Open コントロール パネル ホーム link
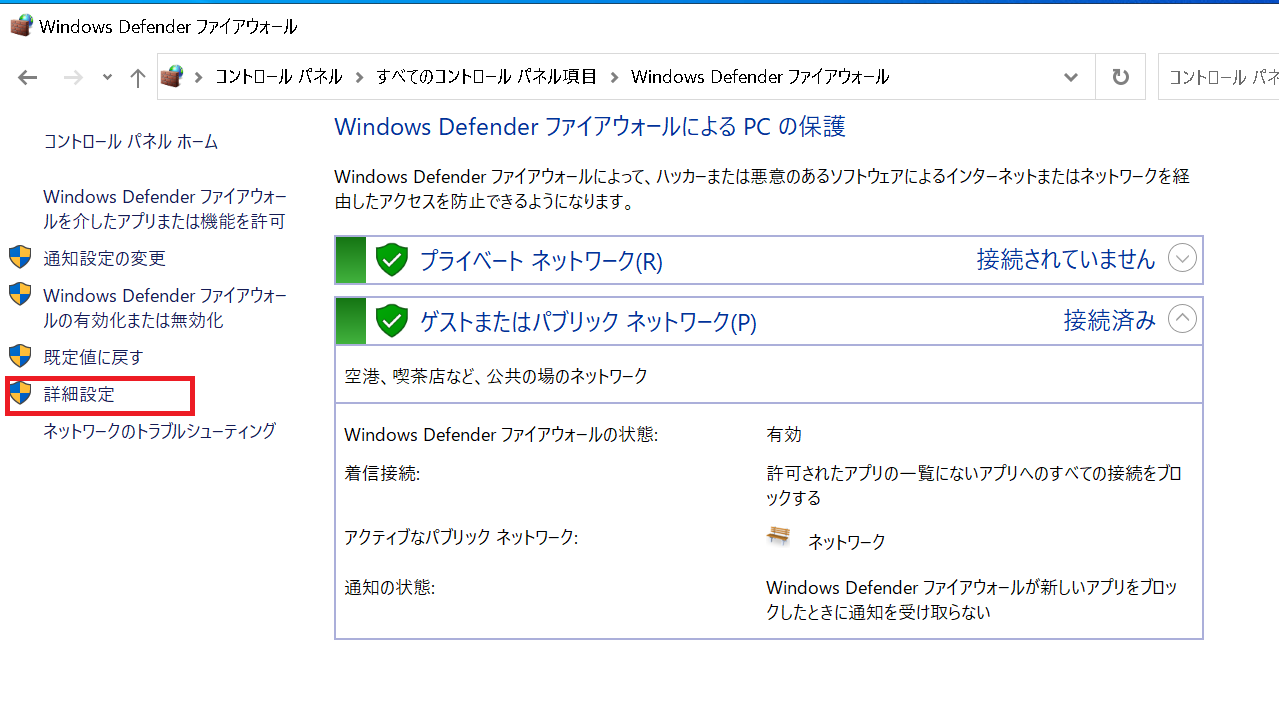The image size is (1279, 701). [130, 142]
